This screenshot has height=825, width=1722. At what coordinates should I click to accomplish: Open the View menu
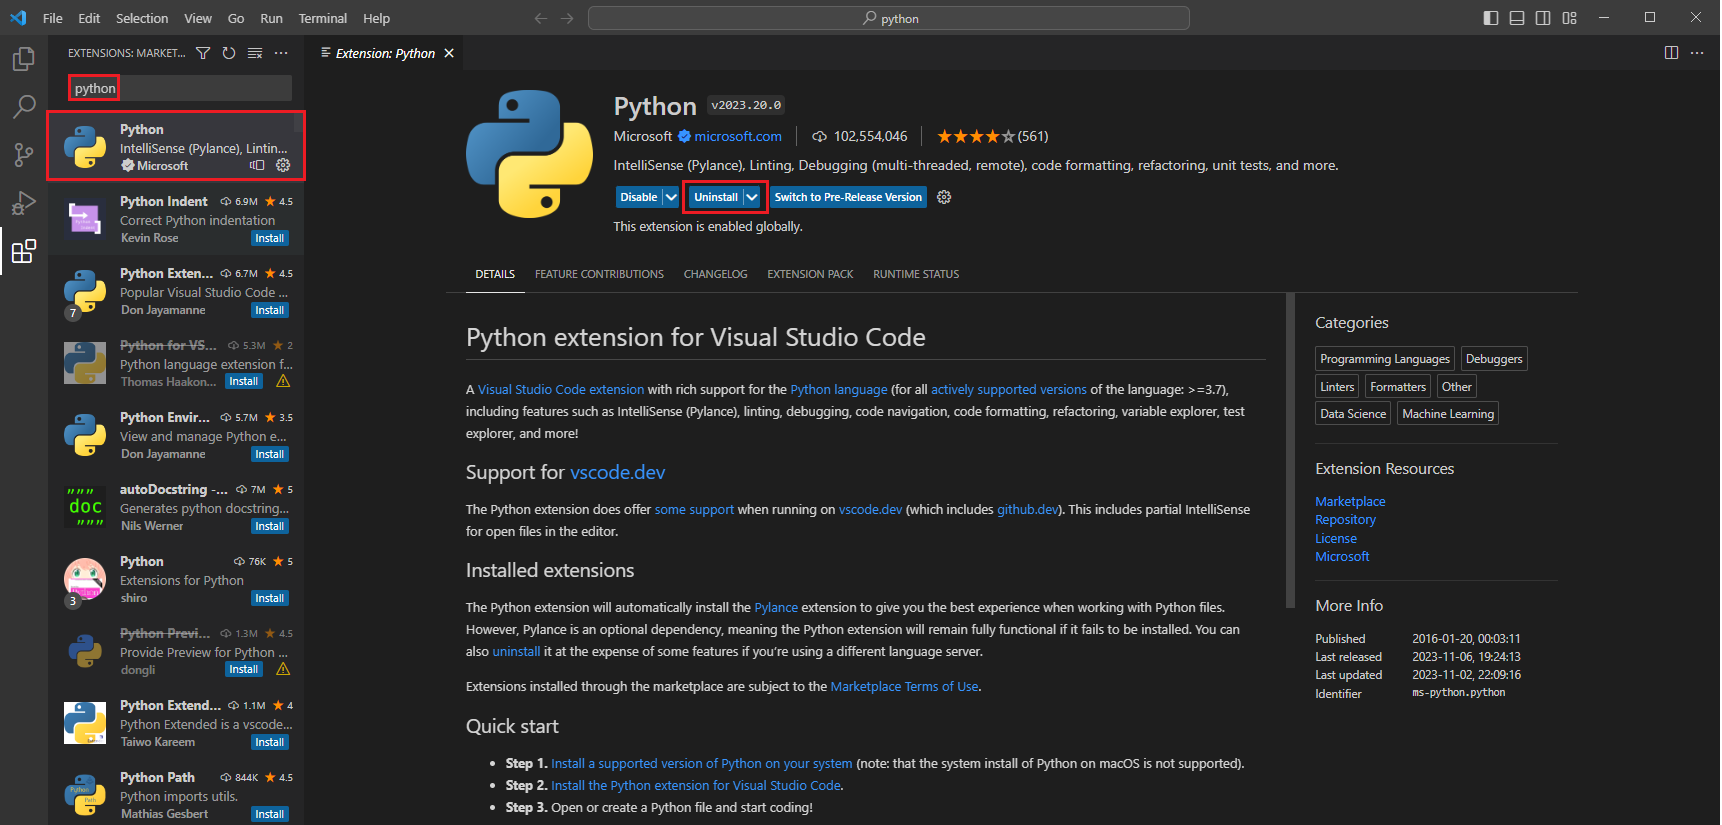pos(198,18)
